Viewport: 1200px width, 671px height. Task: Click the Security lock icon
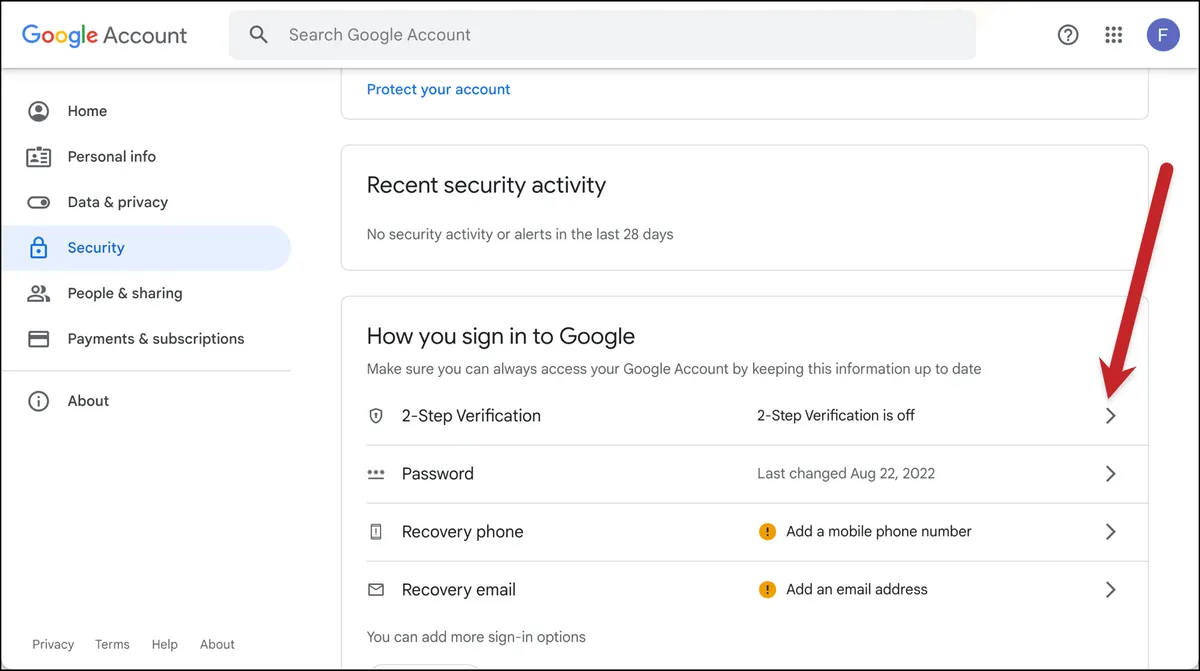(39, 248)
